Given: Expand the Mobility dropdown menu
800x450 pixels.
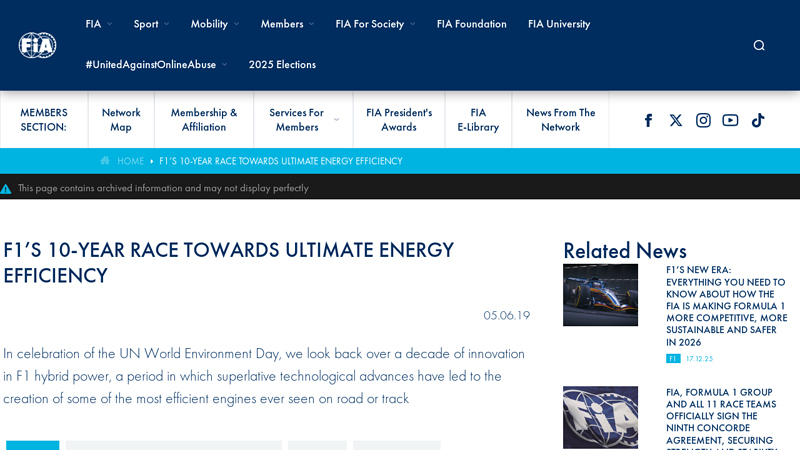Looking at the screenshot, I should point(214,24).
